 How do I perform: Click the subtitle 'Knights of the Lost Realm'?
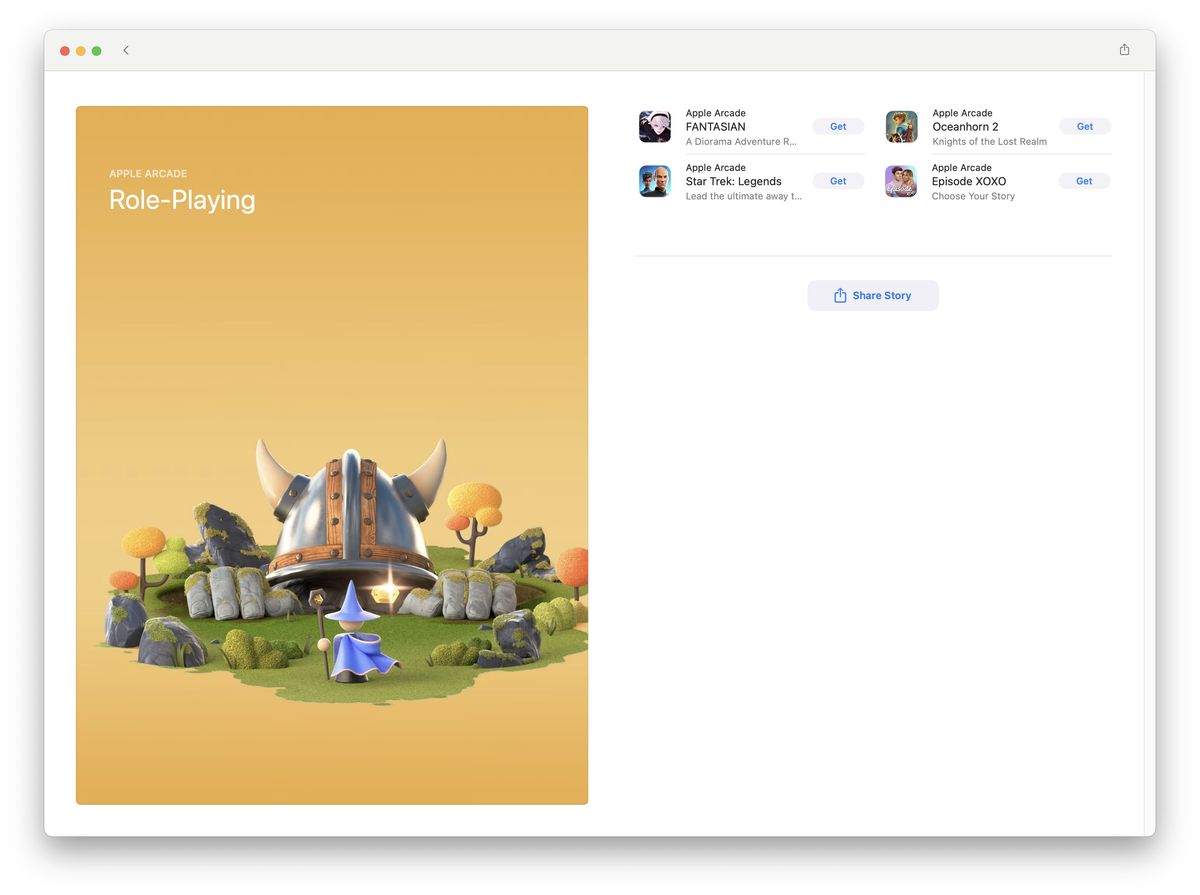(989, 141)
